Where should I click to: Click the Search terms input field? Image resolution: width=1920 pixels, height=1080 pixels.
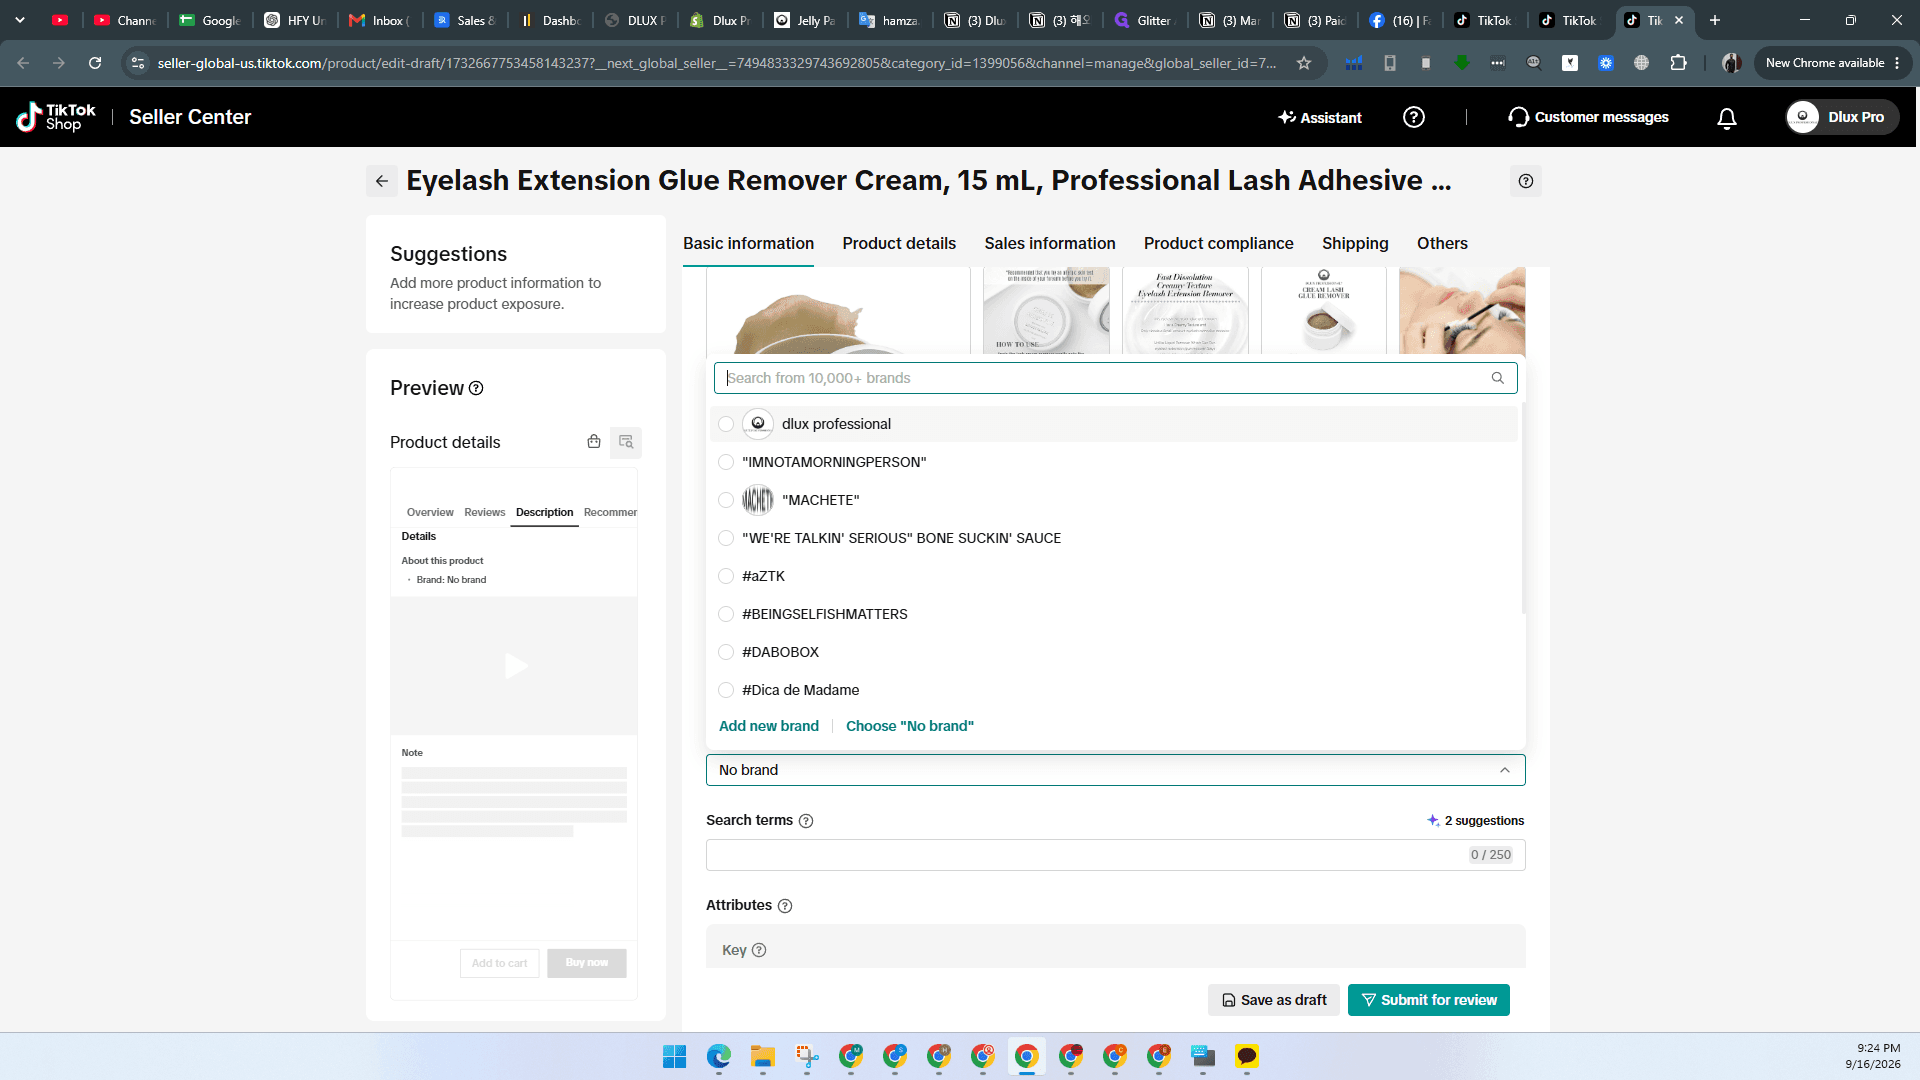click(x=1115, y=855)
